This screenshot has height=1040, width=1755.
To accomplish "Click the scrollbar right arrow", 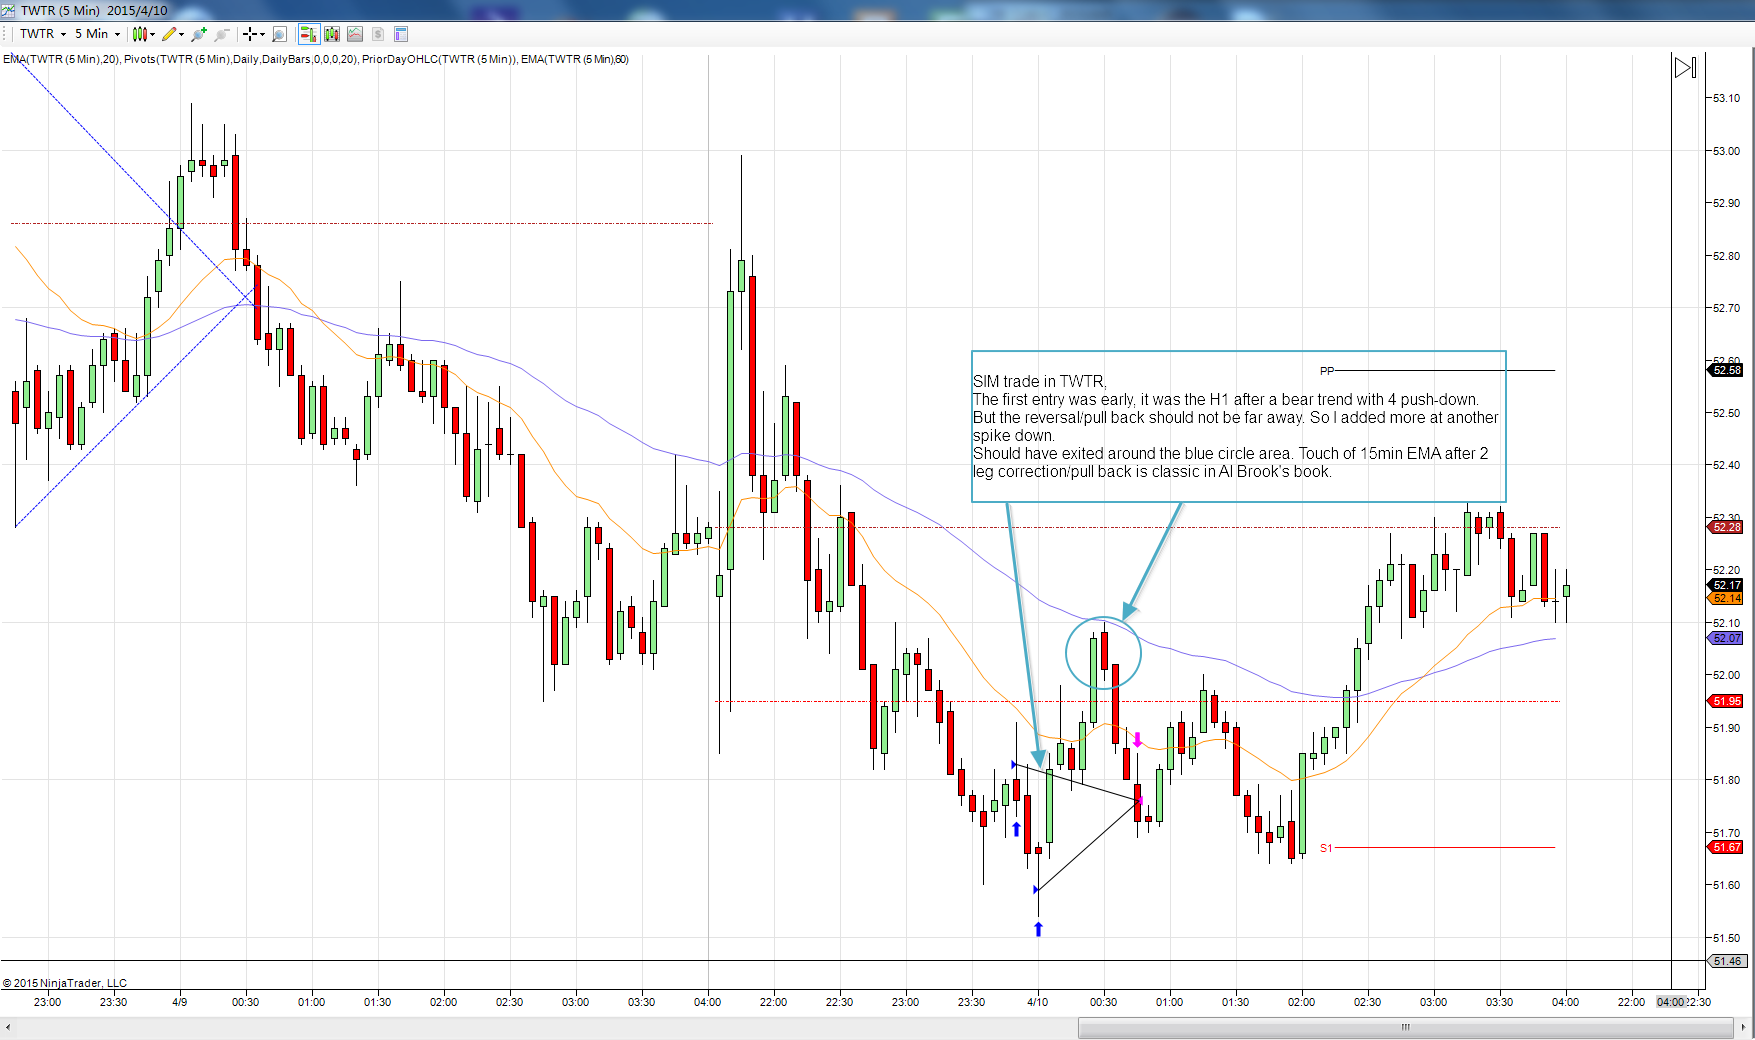I will (x=1744, y=1027).
